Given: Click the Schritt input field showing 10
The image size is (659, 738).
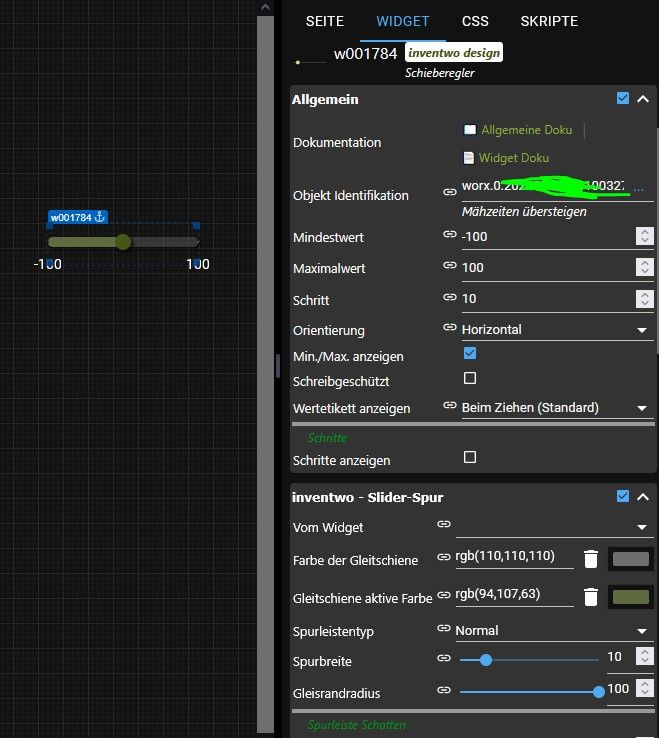Looking at the screenshot, I should (547, 298).
